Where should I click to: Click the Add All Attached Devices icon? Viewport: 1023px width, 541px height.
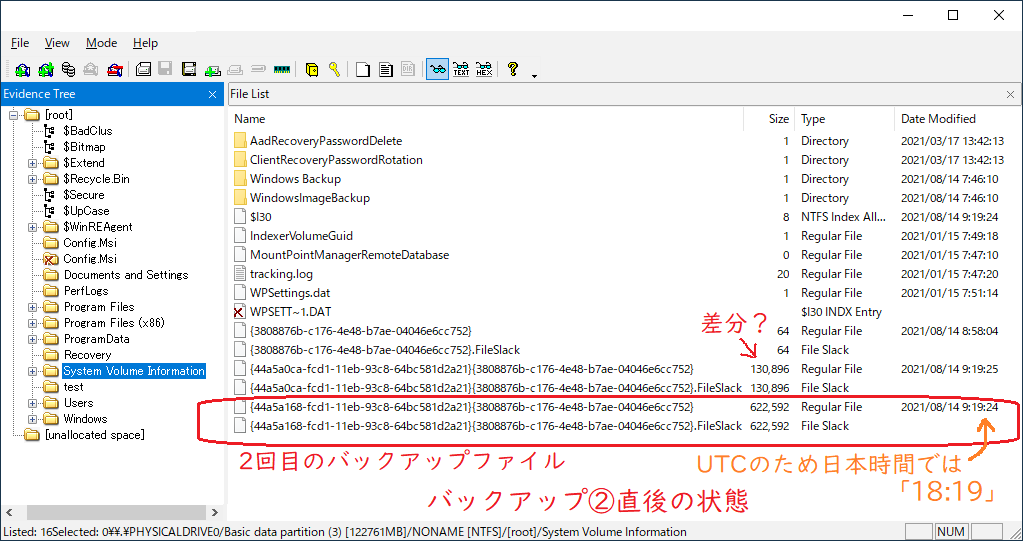46,69
